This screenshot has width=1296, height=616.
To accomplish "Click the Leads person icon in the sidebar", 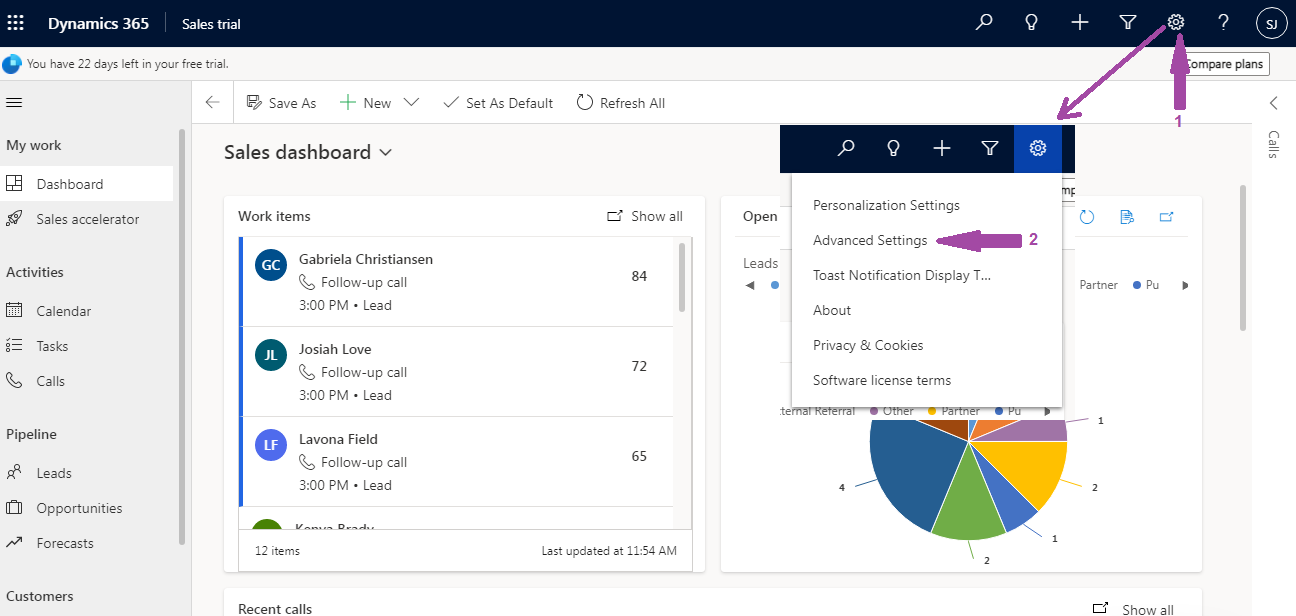I will (14, 473).
